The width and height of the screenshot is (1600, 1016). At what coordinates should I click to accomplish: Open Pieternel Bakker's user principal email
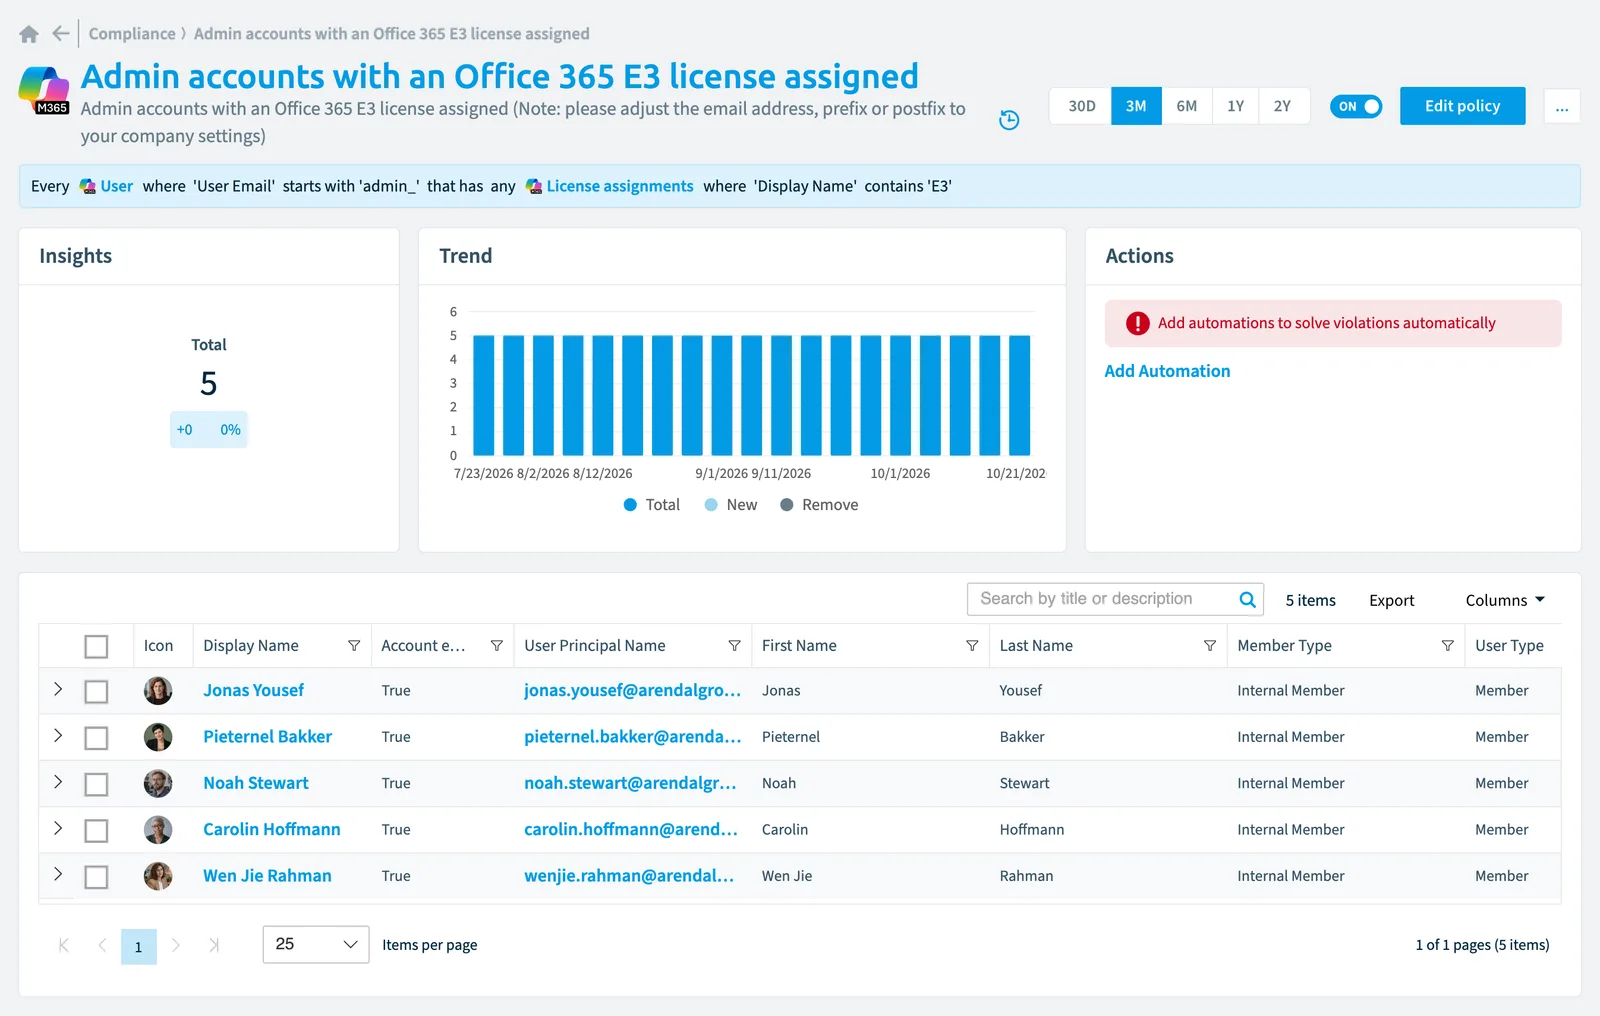tap(632, 737)
